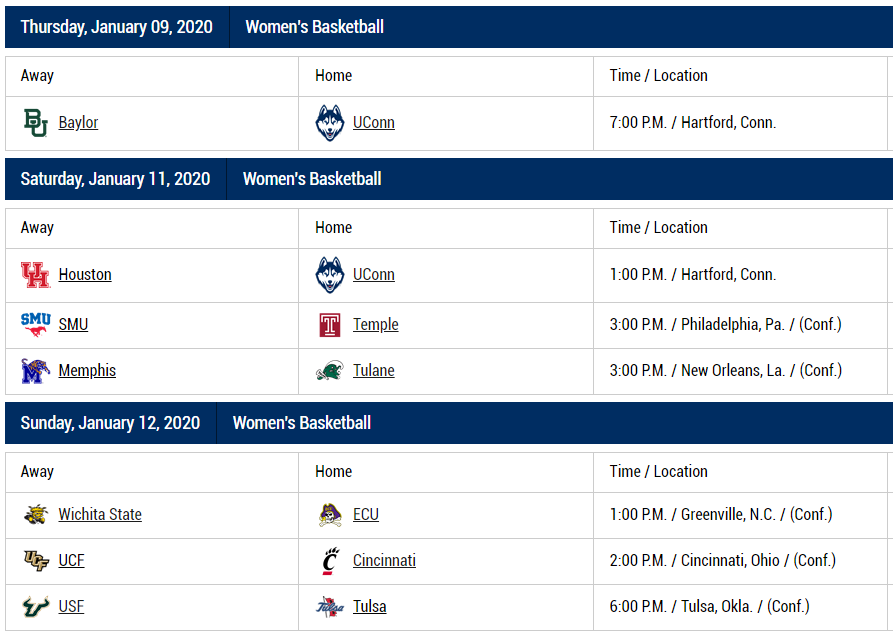Click the SMU mustang logo
Screen dimensions: 893x635
35,325
